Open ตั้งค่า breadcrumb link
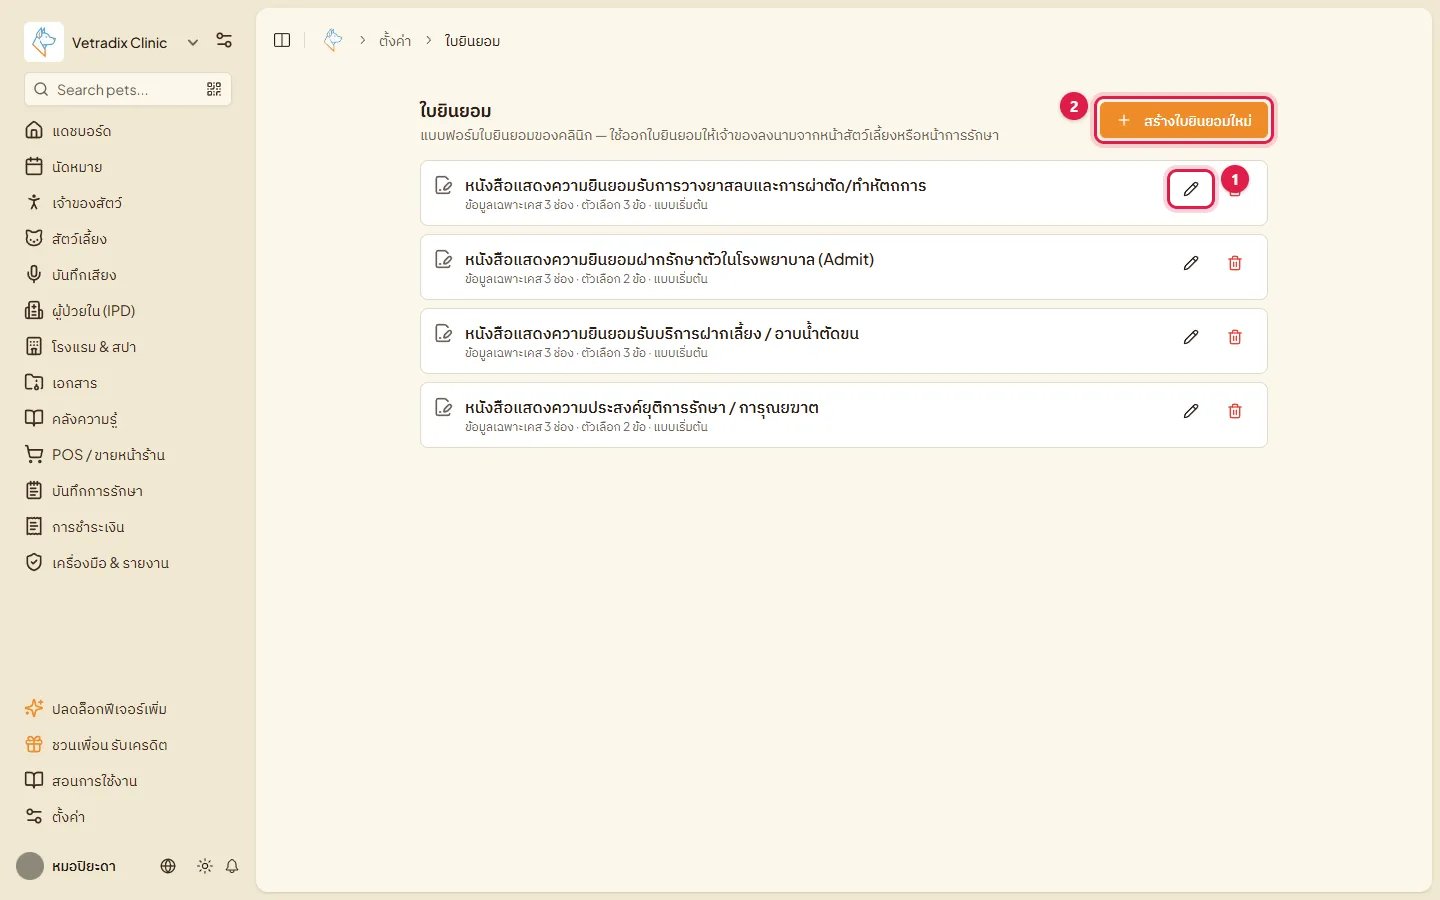This screenshot has width=1440, height=900. 395,41
